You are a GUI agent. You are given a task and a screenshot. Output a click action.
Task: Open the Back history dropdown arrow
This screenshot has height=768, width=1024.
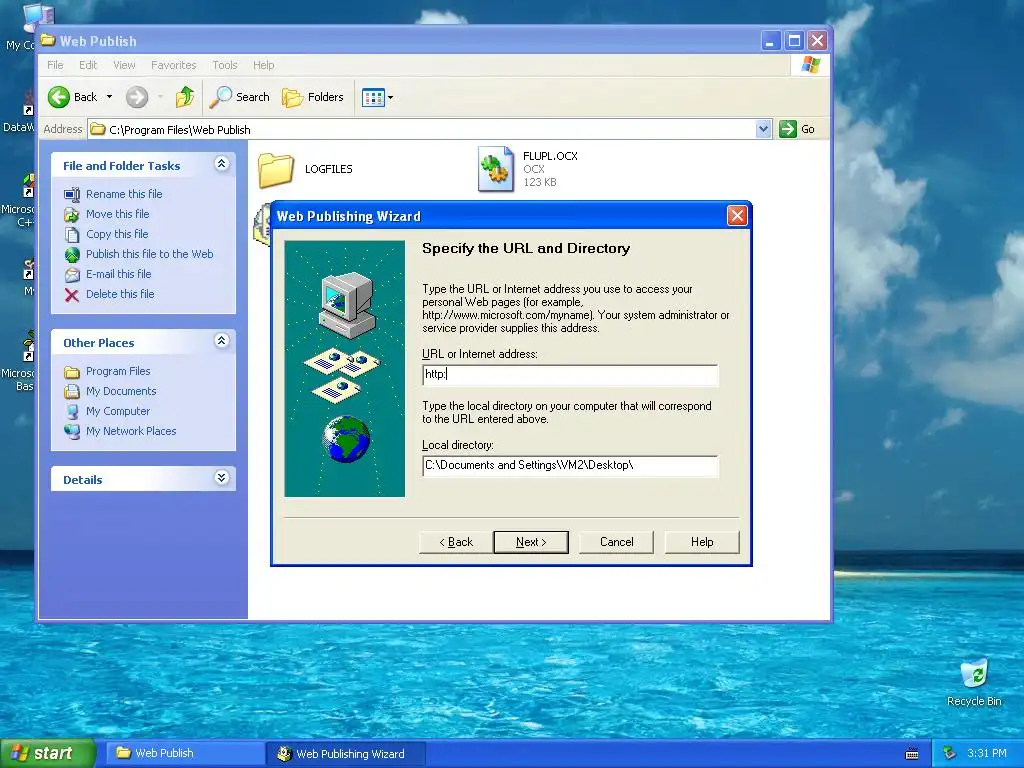[109, 97]
